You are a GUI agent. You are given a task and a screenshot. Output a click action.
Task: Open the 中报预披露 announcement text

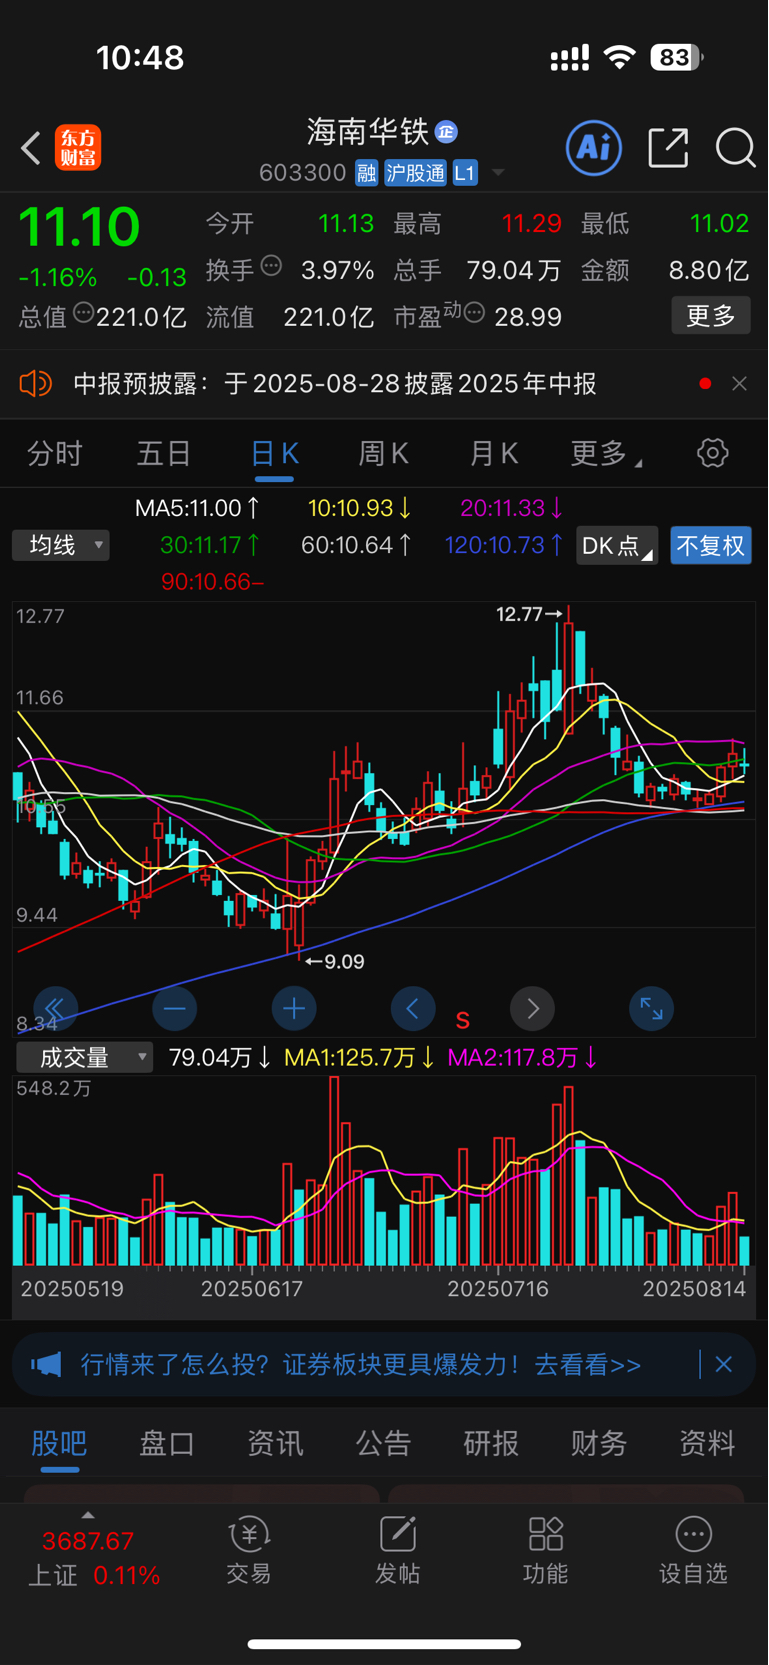tap(335, 384)
